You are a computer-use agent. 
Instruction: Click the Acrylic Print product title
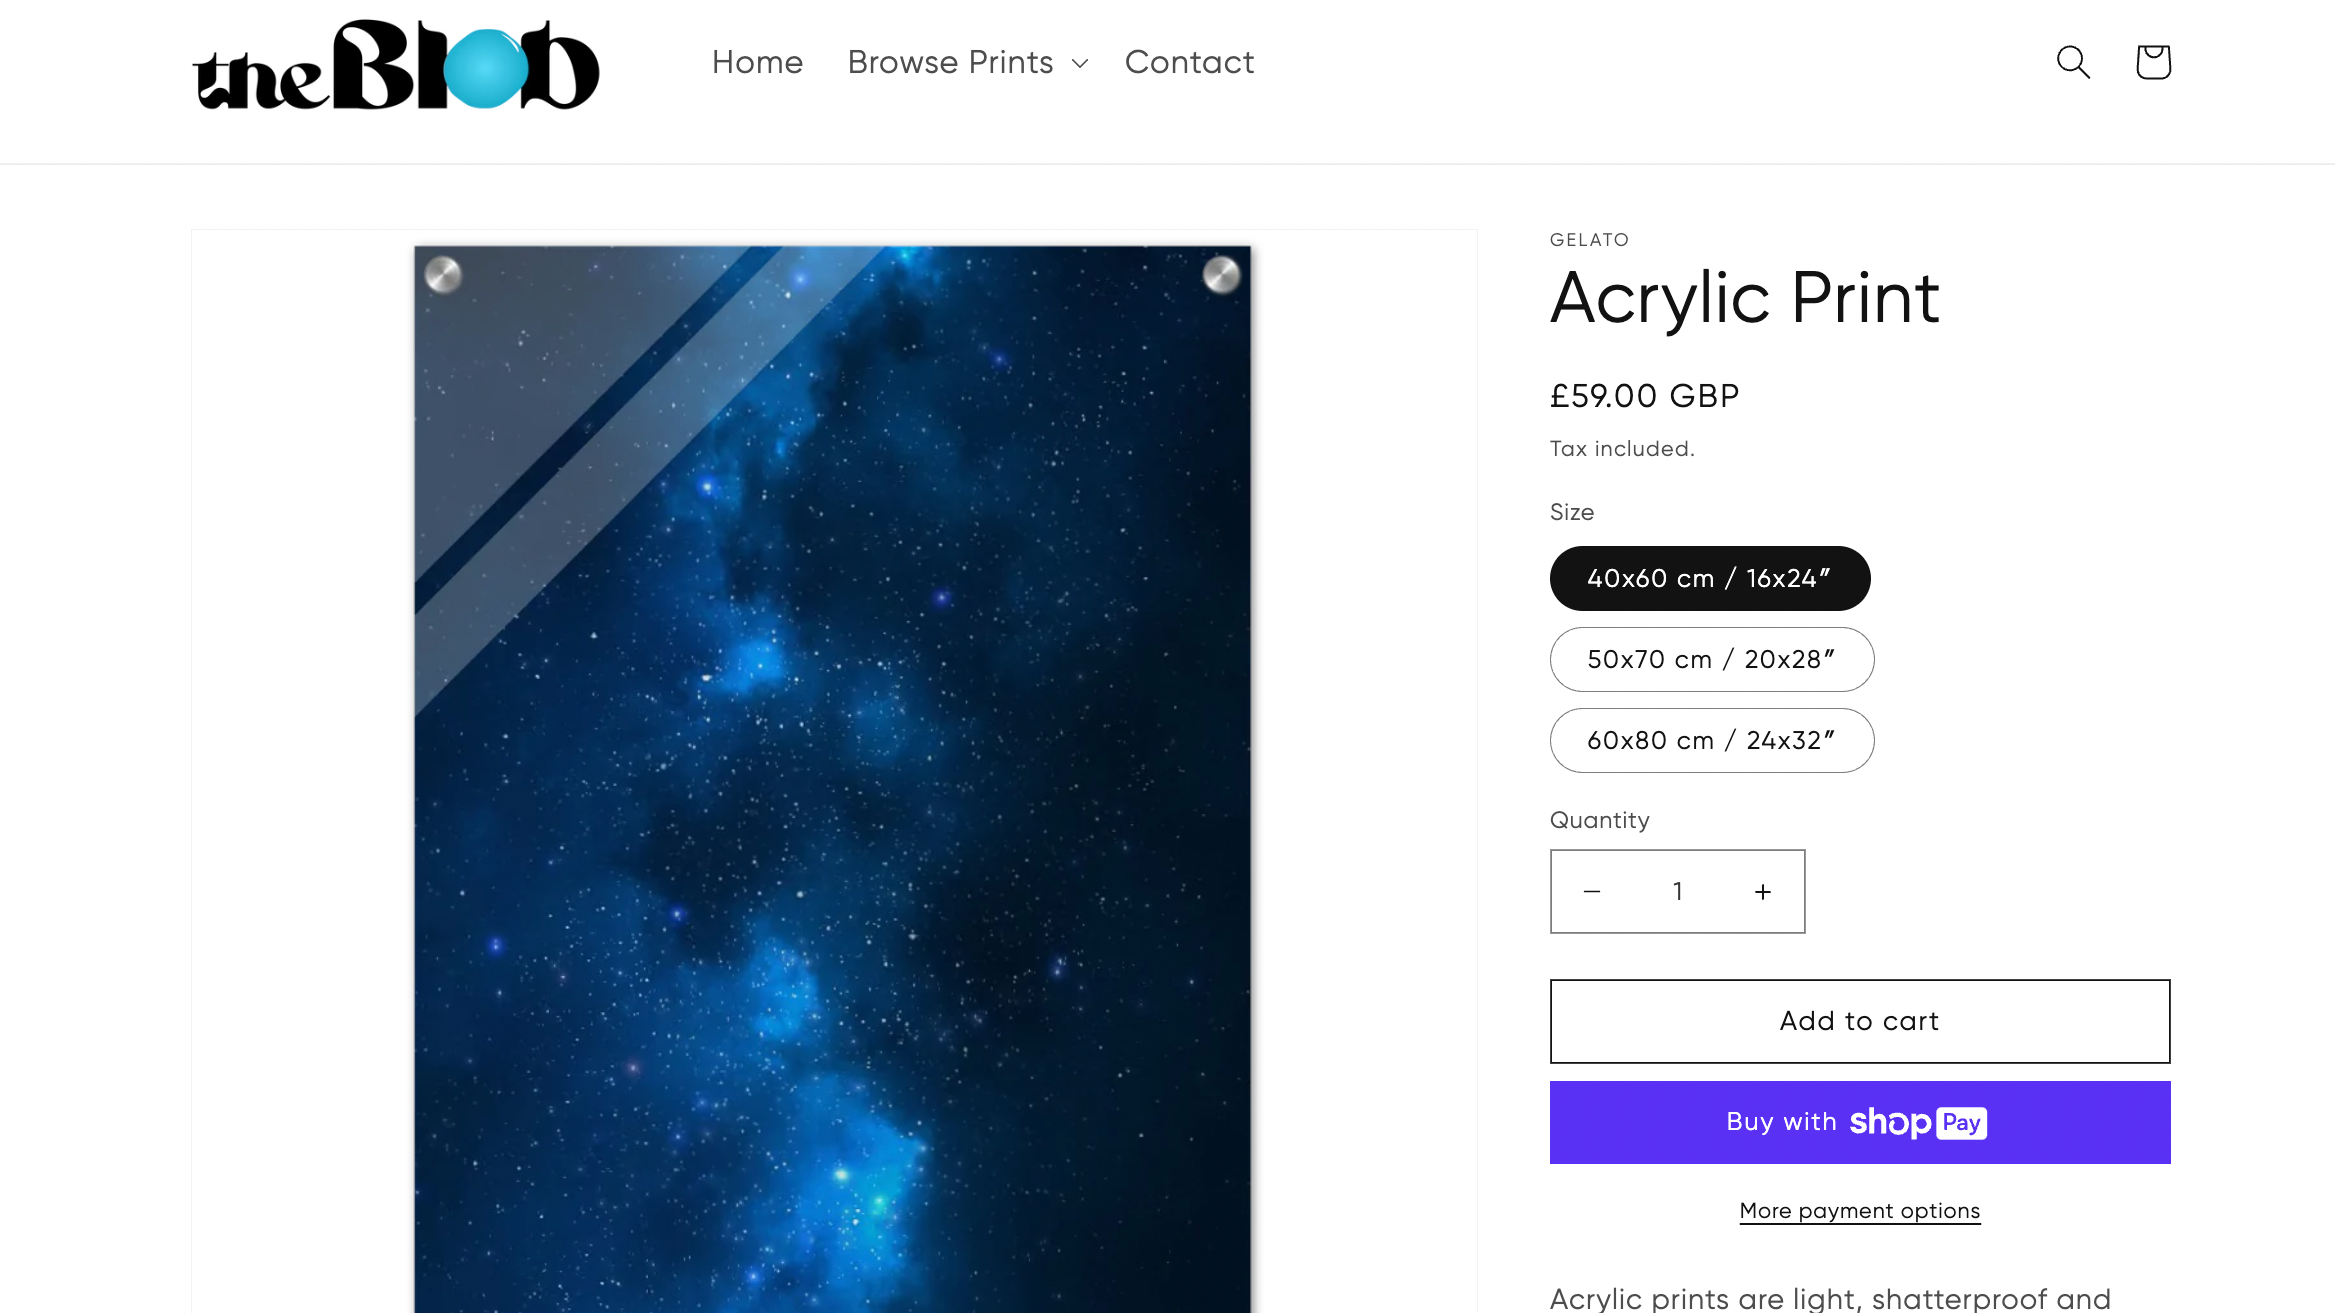pyautogui.click(x=1745, y=298)
